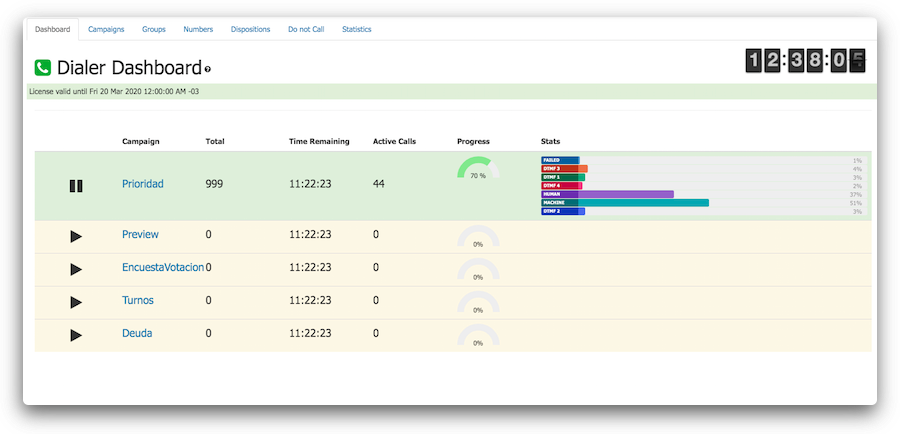The width and height of the screenshot is (900, 434).
Task: Click the help icon after Dialer Dashboard
Action: tap(207, 70)
